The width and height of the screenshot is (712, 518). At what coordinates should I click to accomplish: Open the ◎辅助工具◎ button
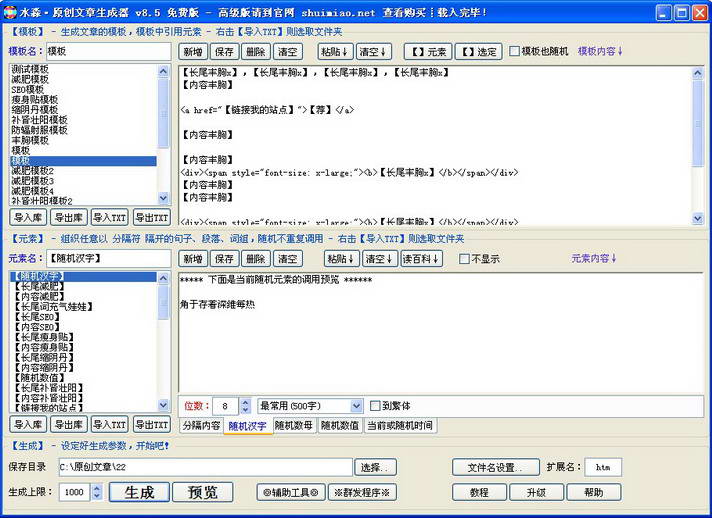[289, 492]
